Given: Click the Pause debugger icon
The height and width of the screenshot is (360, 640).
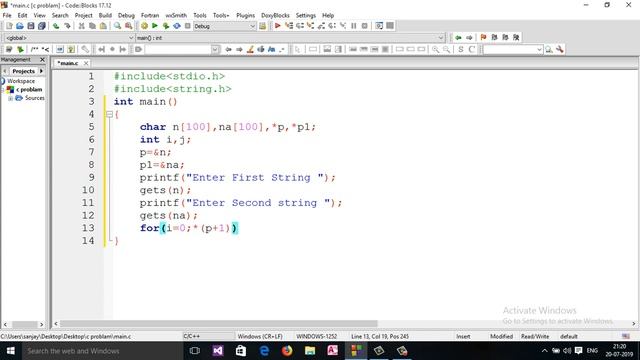Looking at the screenshot, I should click(354, 26).
